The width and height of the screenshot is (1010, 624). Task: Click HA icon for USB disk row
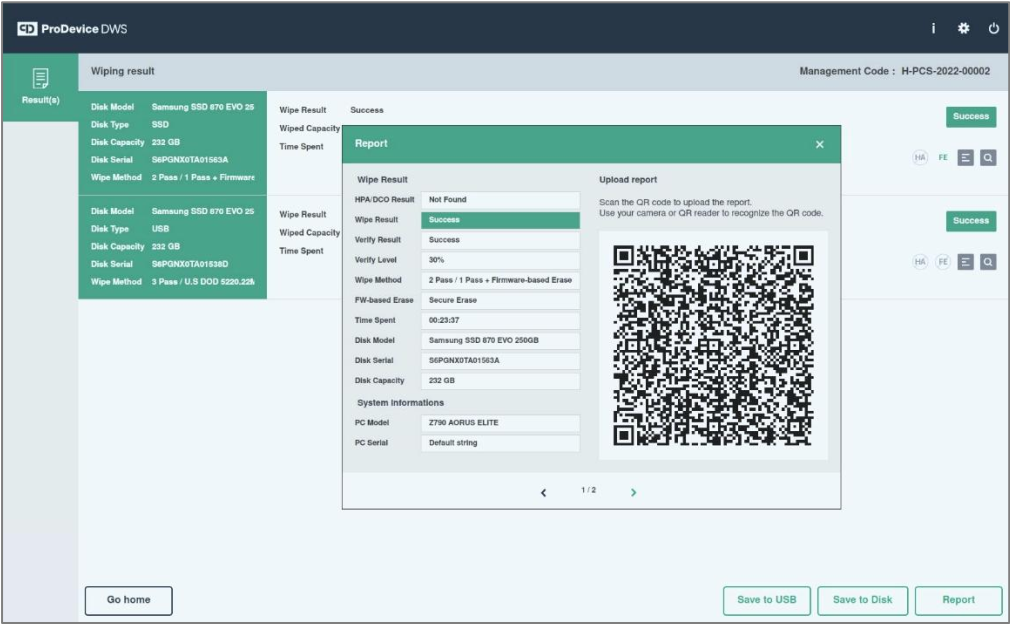point(920,261)
